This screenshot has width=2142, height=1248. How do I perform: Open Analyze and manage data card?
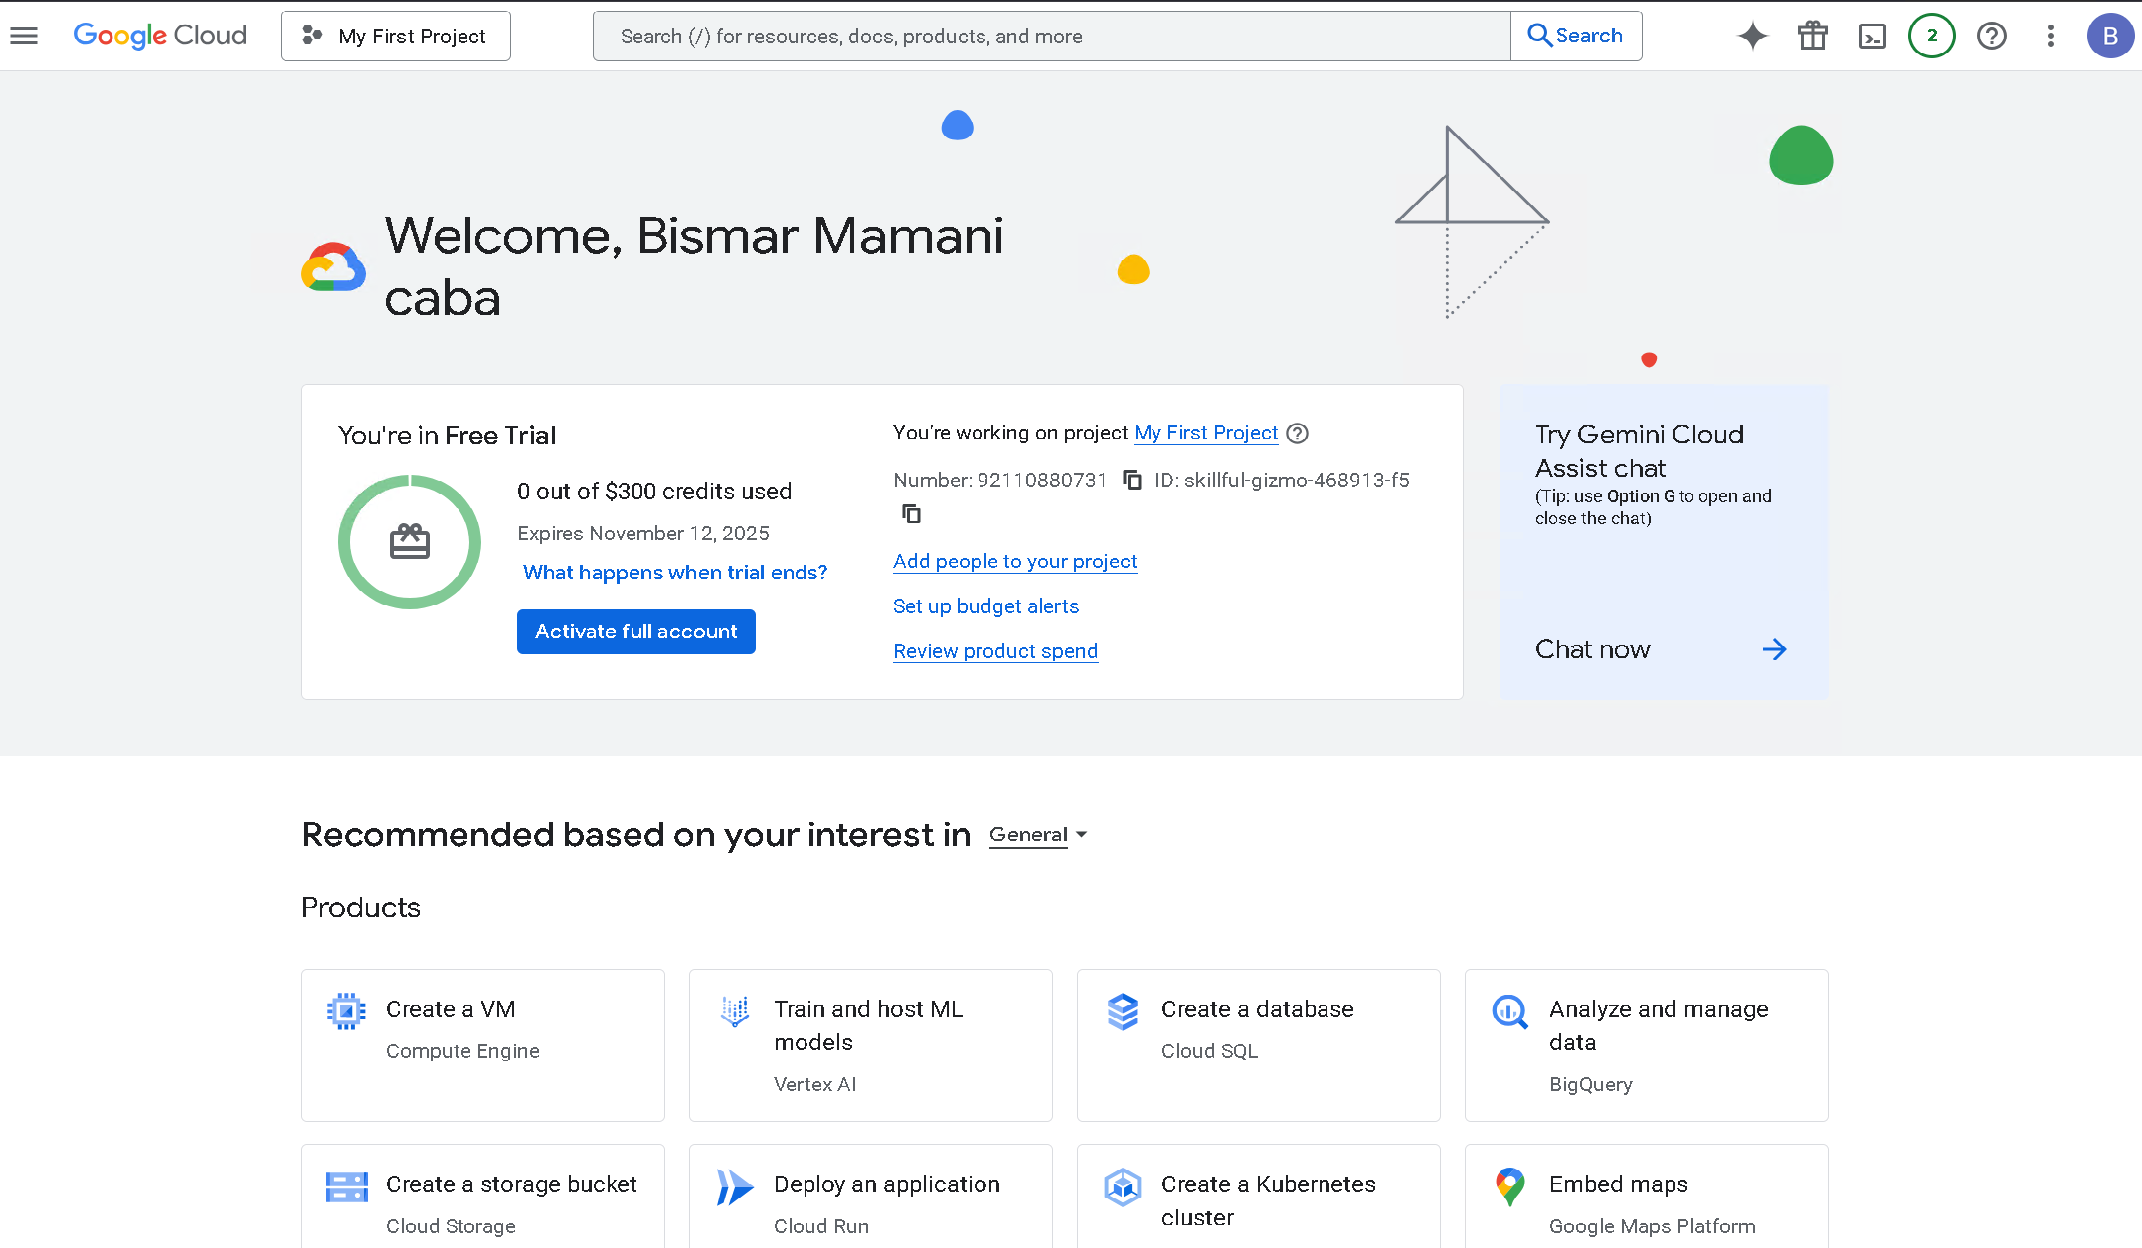(x=1647, y=1045)
